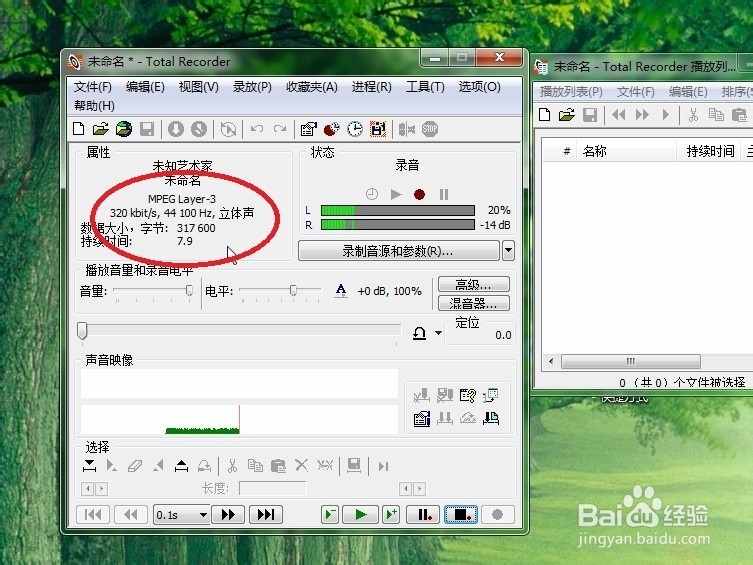Viewport: 753px width, 565px height.
Task: Click the auto level 'A' icon
Action: pyautogui.click(x=341, y=291)
